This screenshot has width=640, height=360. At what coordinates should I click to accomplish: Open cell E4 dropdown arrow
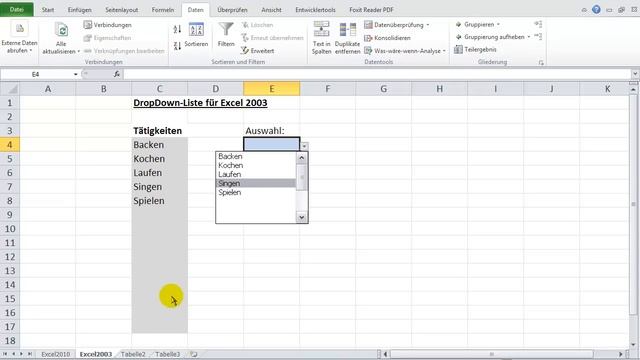click(304, 146)
